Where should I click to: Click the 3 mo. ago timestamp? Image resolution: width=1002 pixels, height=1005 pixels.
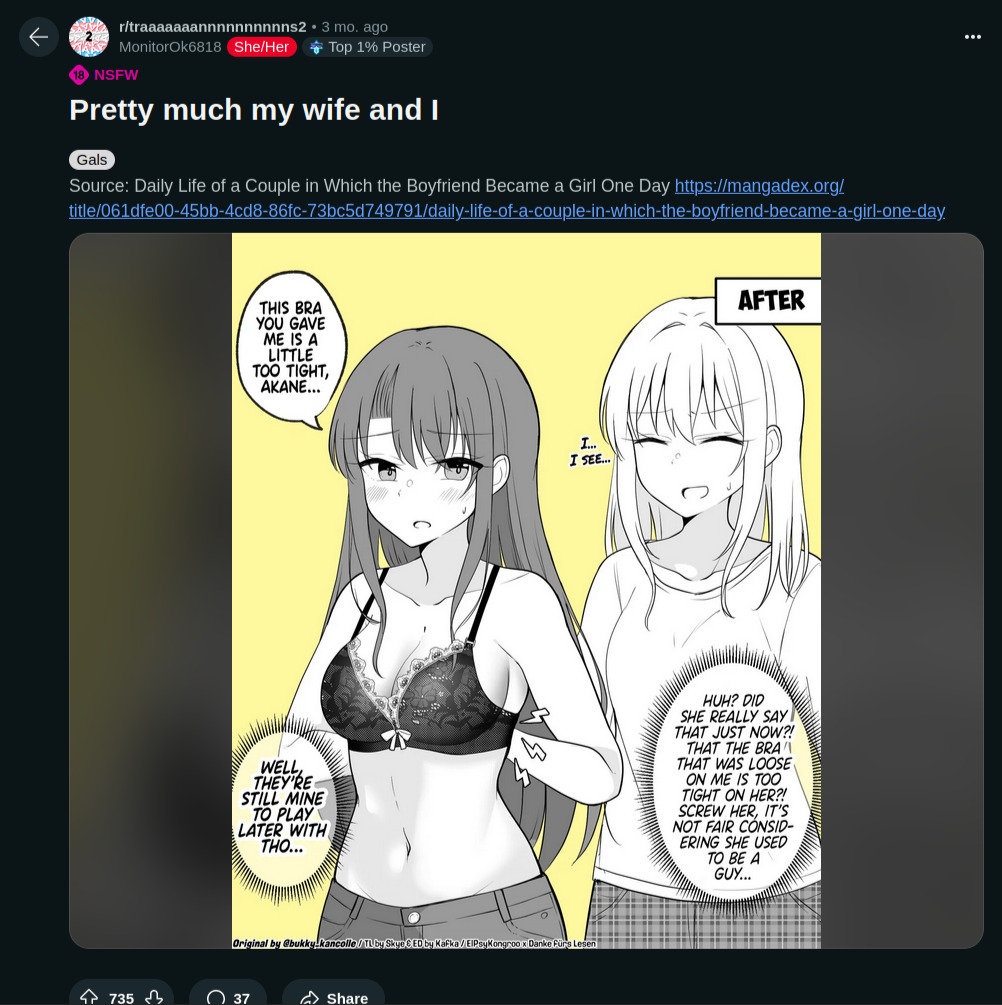click(x=355, y=27)
